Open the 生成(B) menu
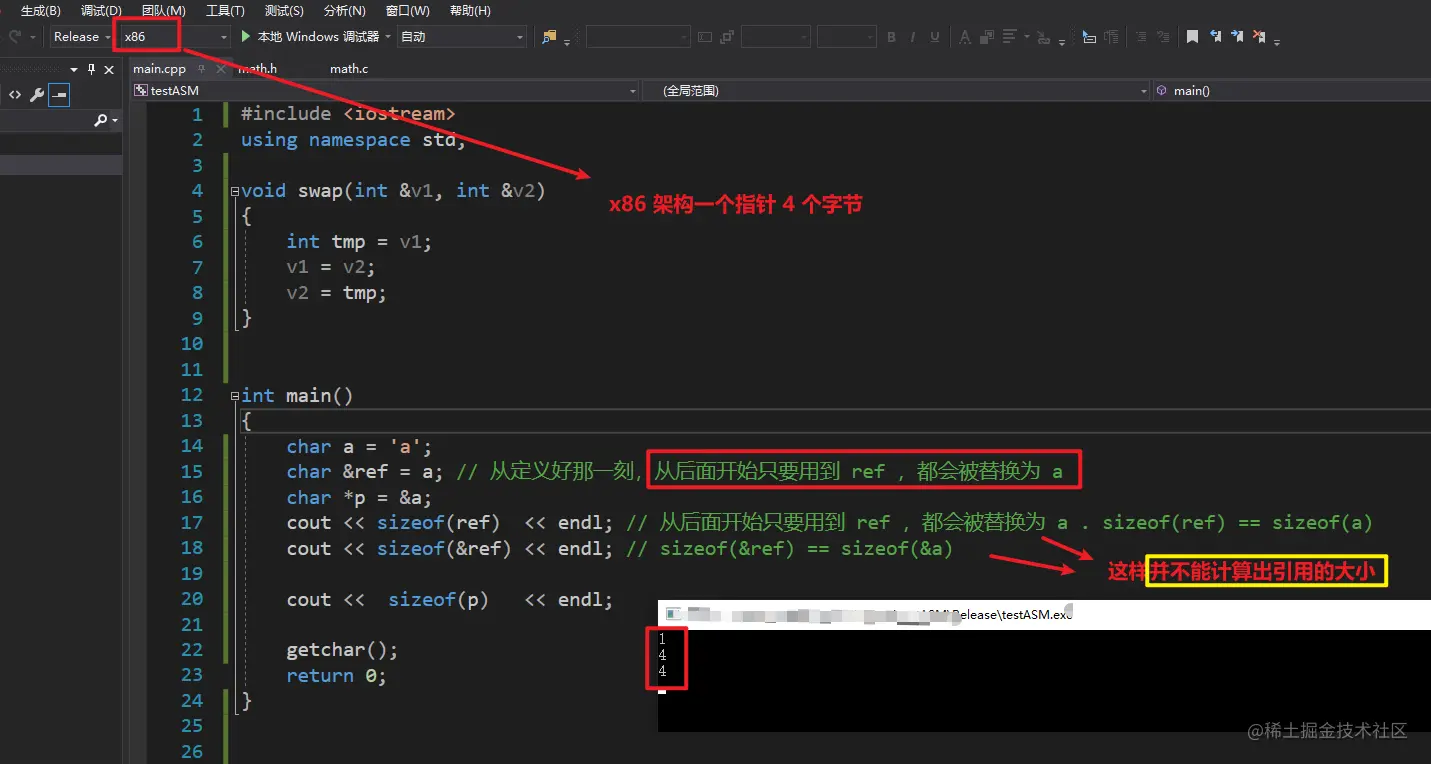Screen dimensions: 1431x764 click(40, 11)
